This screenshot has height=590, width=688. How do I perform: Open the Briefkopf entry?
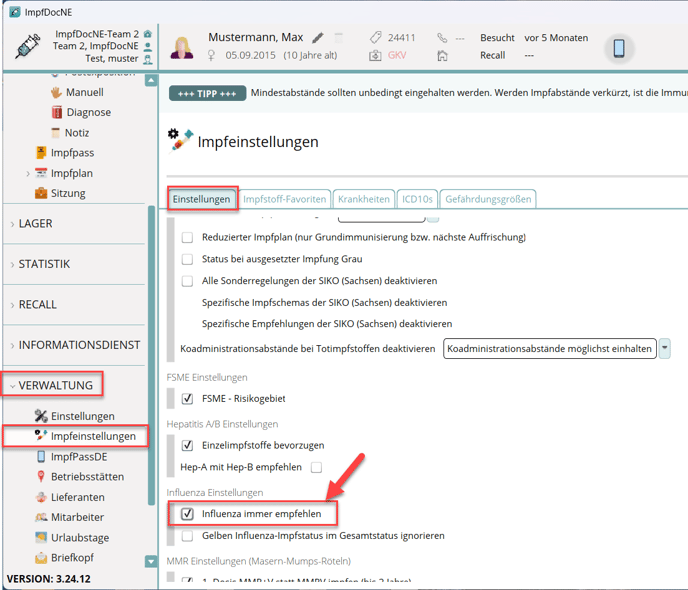click(x=74, y=558)
